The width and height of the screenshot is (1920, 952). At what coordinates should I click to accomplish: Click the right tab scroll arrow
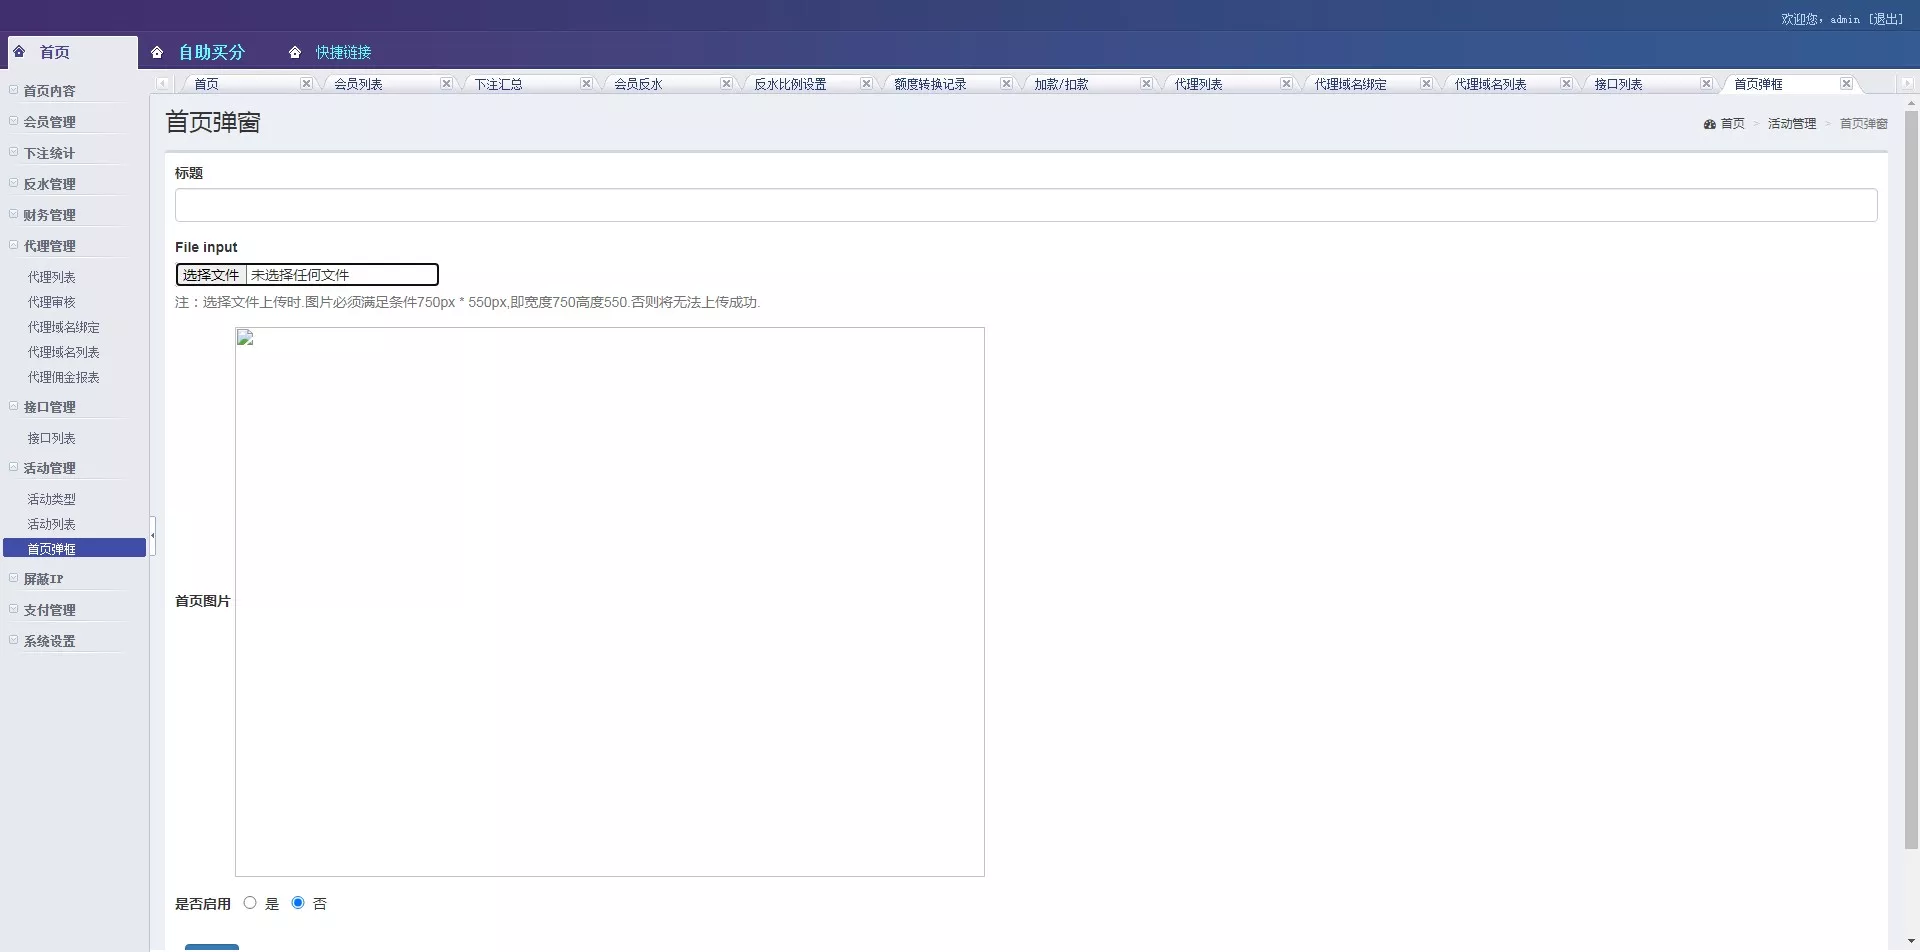coord(1909,84)
